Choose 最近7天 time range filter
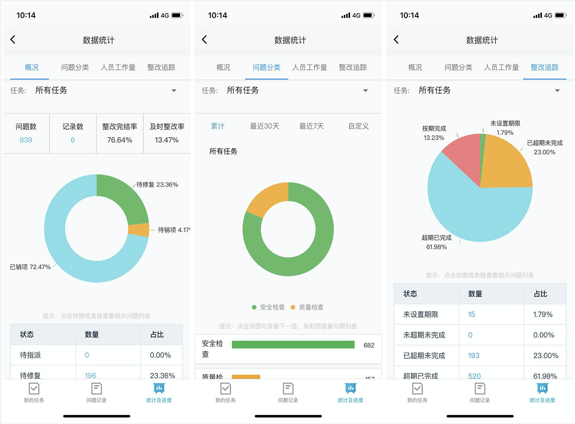The height and width of the screenshot is (424, 575). [x=311, y=126]
